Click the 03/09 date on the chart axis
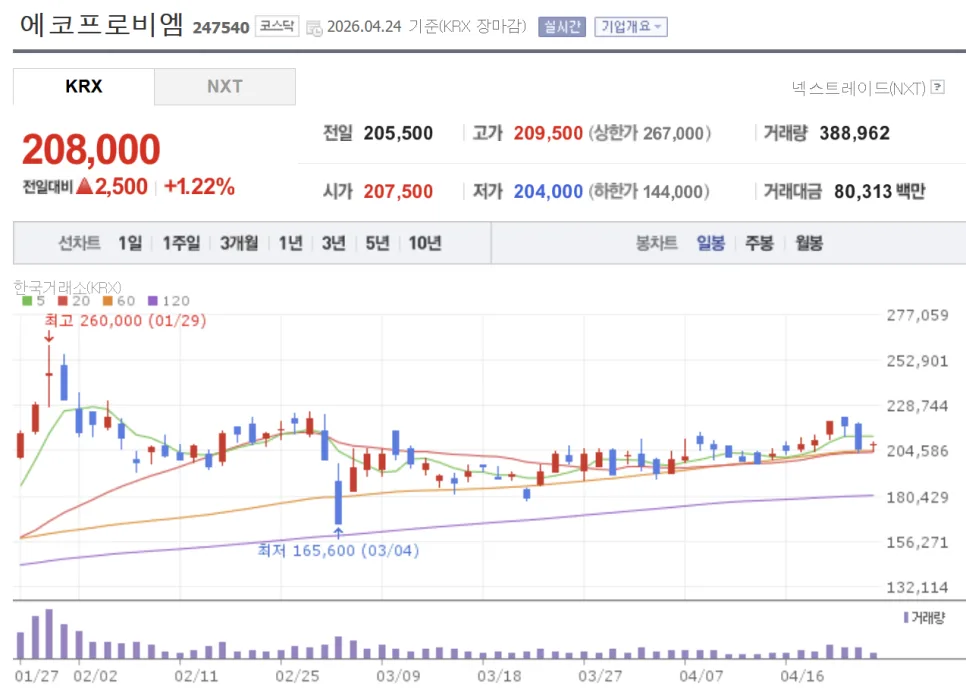The height and width of the screenshot is (696, 966). [398, 676]
